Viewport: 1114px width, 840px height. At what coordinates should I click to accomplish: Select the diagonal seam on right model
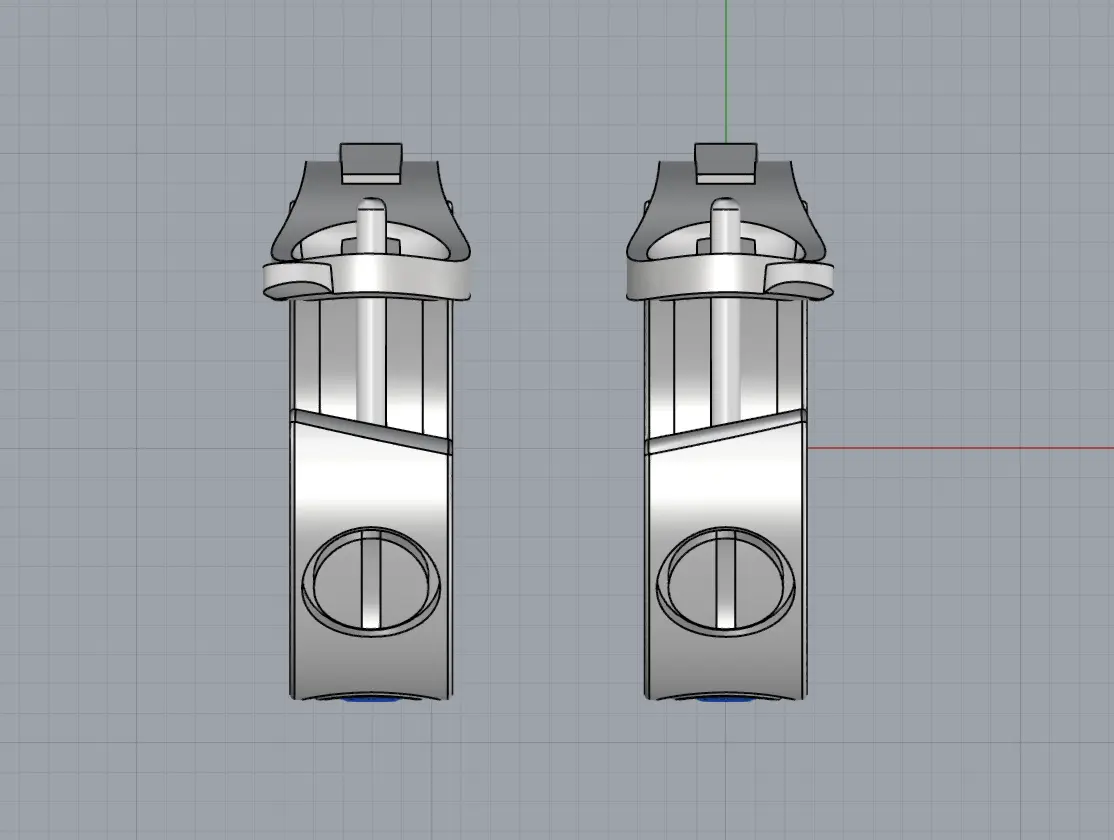[x=725, y=426]
